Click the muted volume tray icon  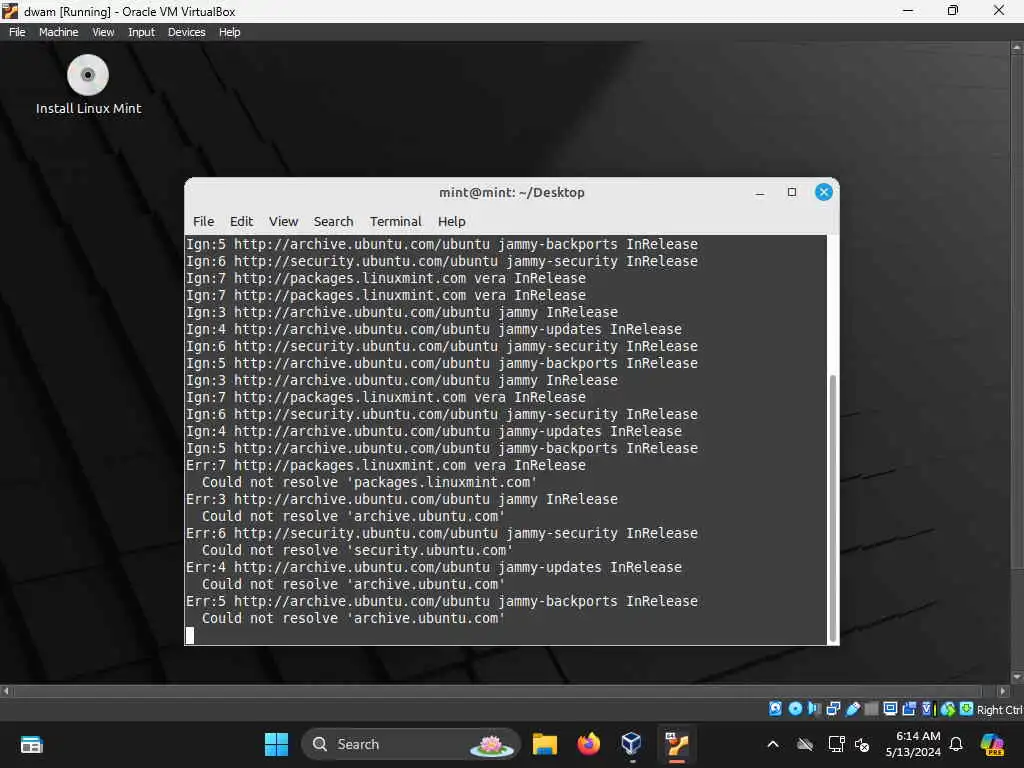(862, 744)
